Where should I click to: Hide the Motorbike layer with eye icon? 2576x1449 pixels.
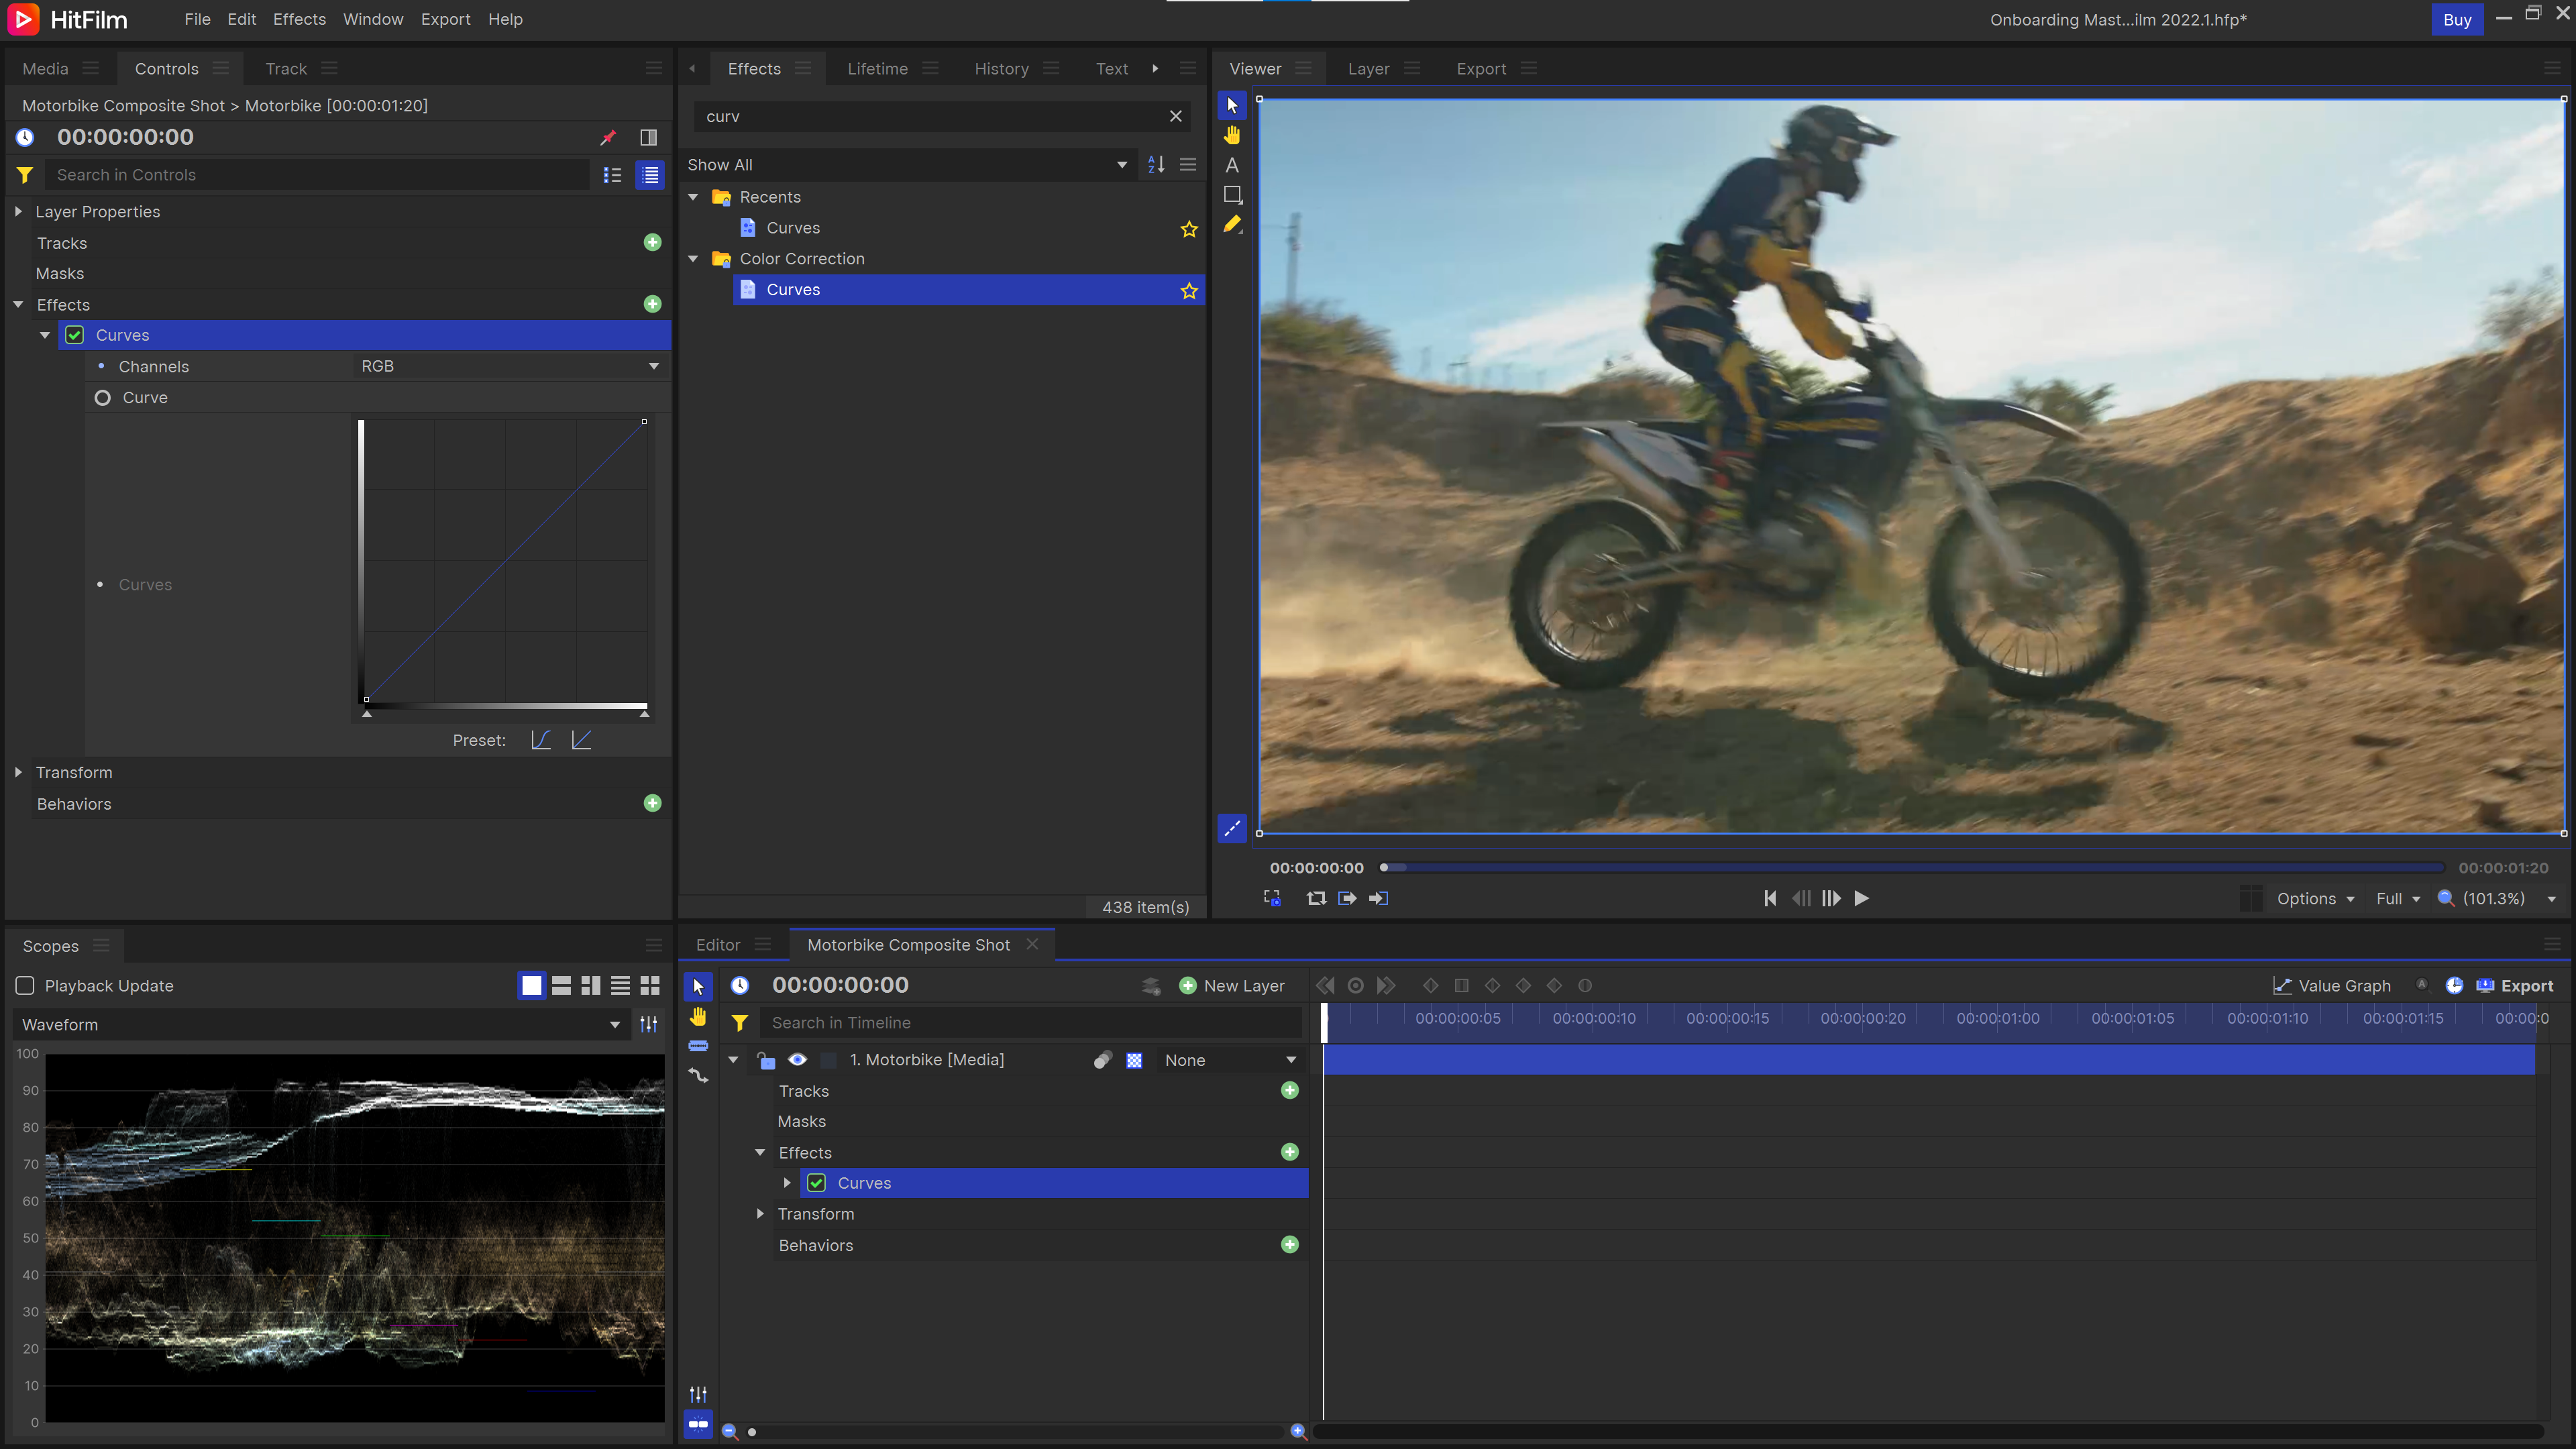tap(797, 1060)
